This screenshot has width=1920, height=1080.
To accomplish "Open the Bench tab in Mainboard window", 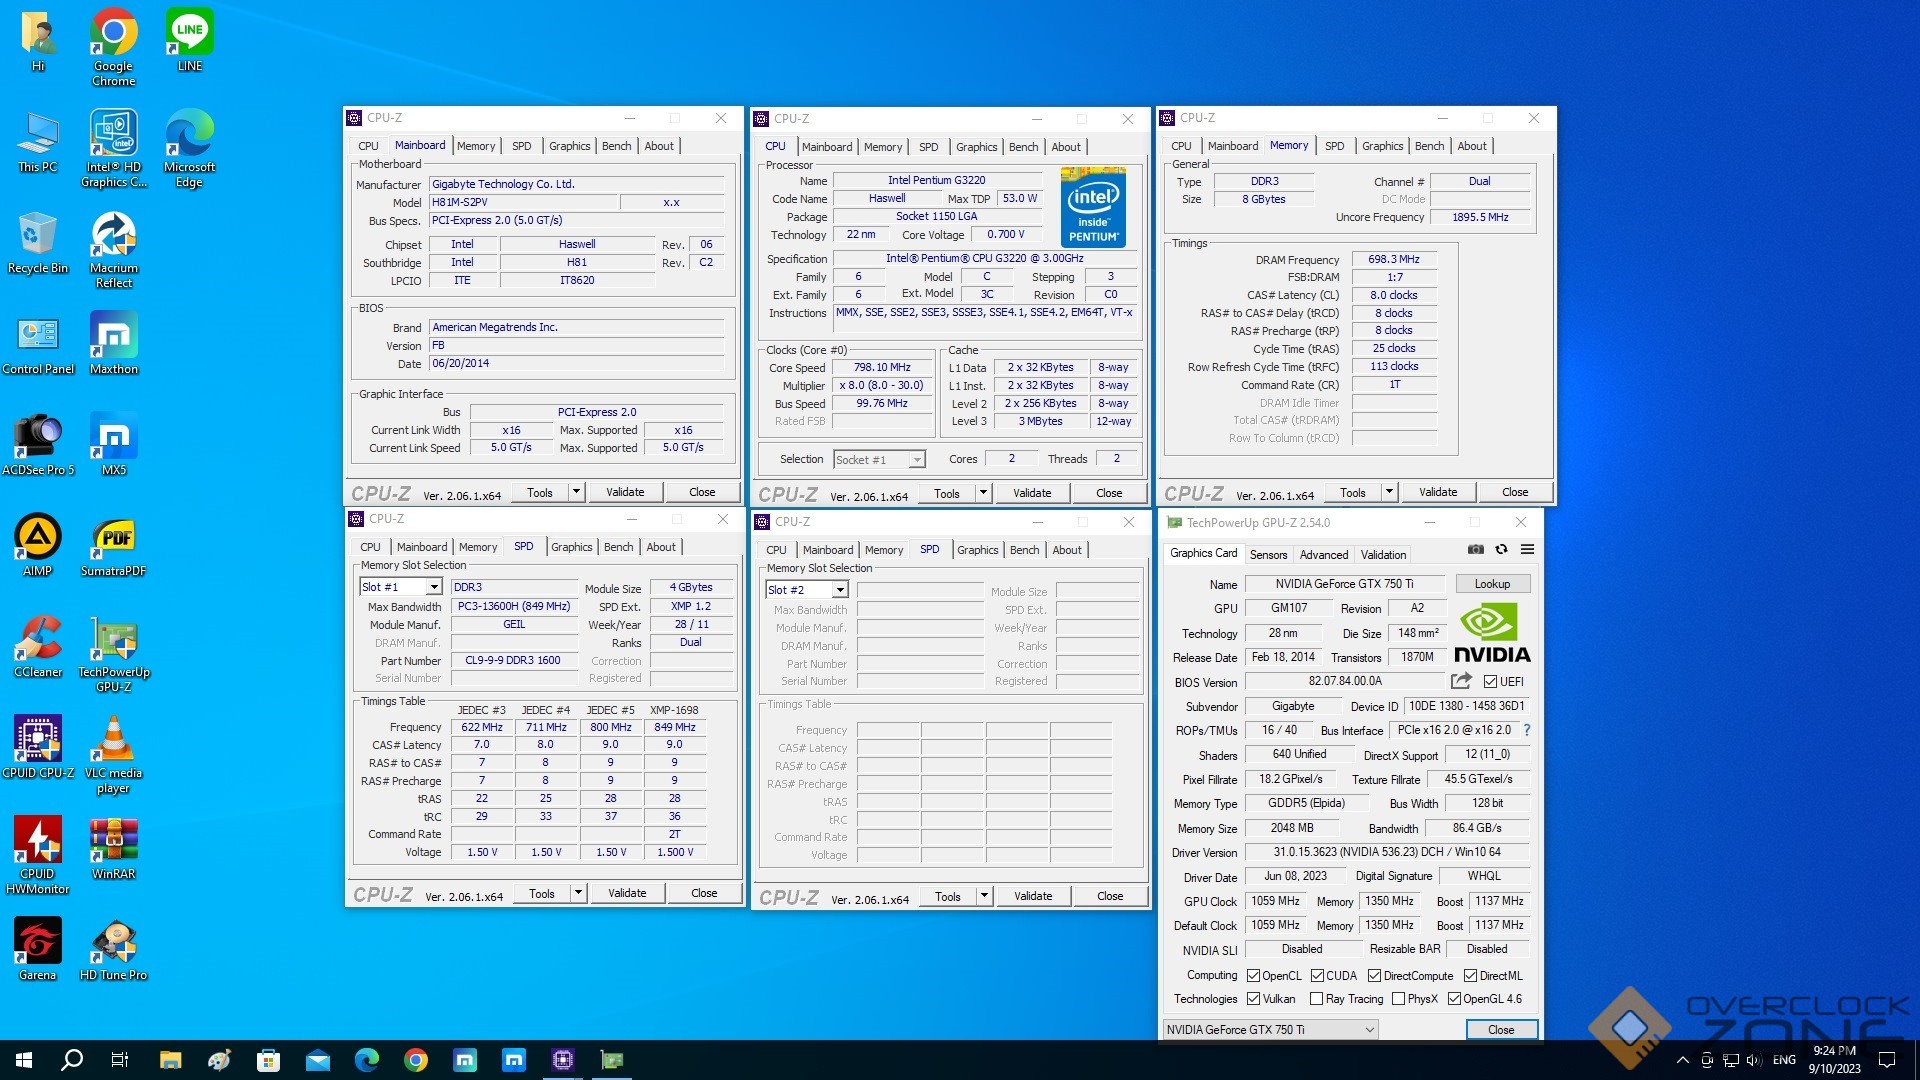I will click(616, 146).
